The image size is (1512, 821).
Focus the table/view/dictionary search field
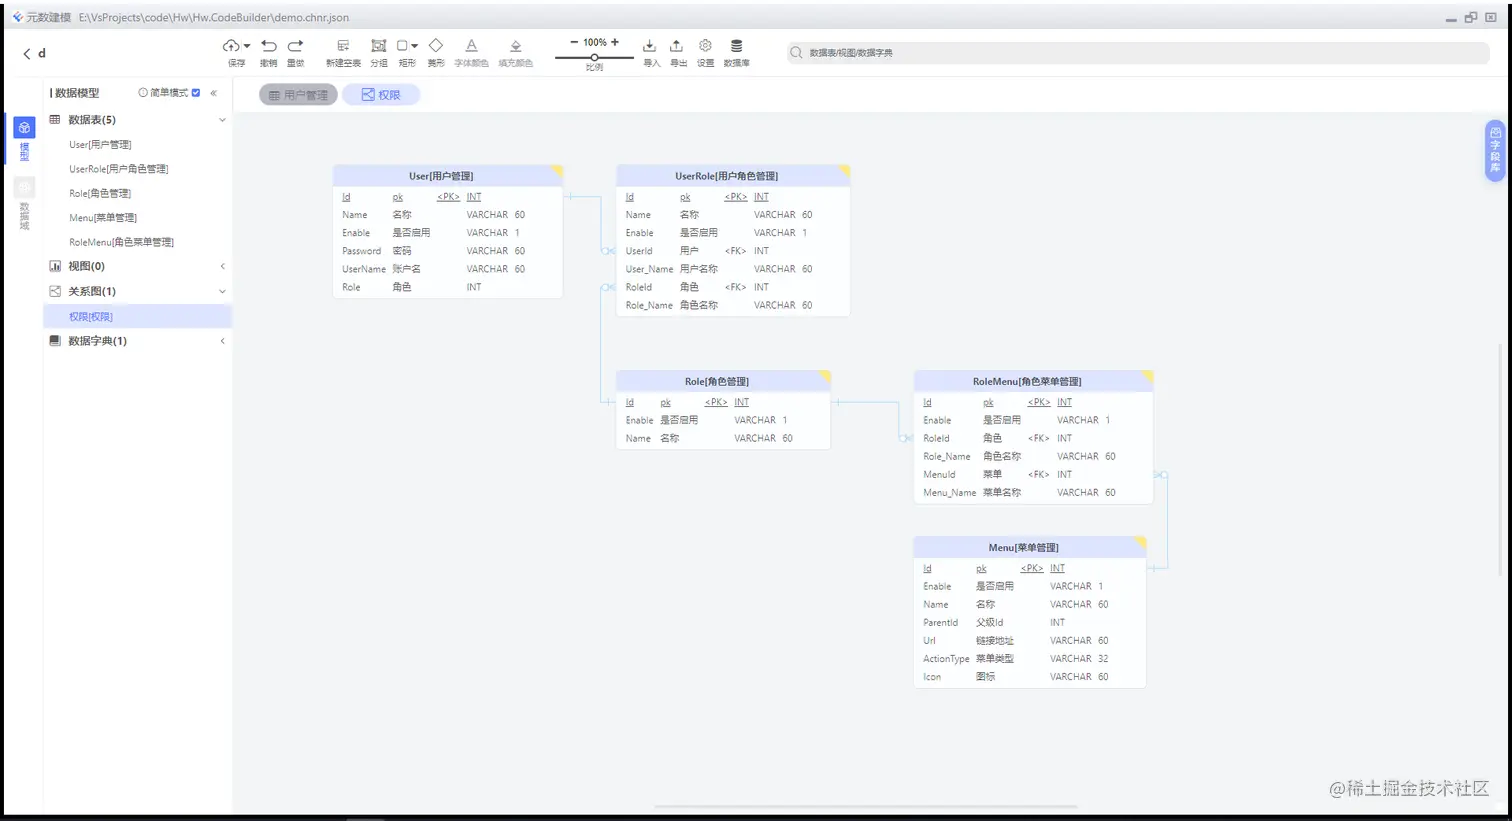[x=1138, y=53]
